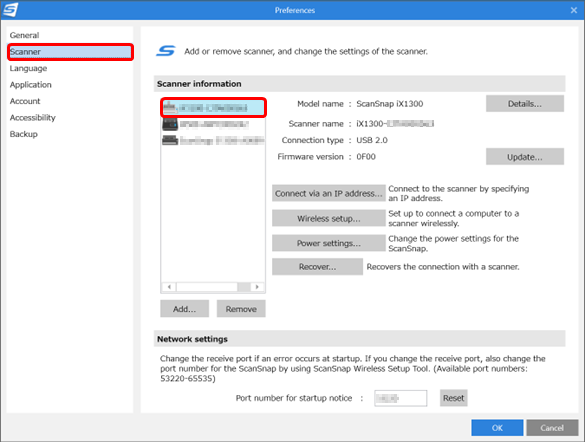Viewport: 585px width, 442px height.
Task: Click the ScanSnap logo in title bar
Action: click(x=10, y=10)
